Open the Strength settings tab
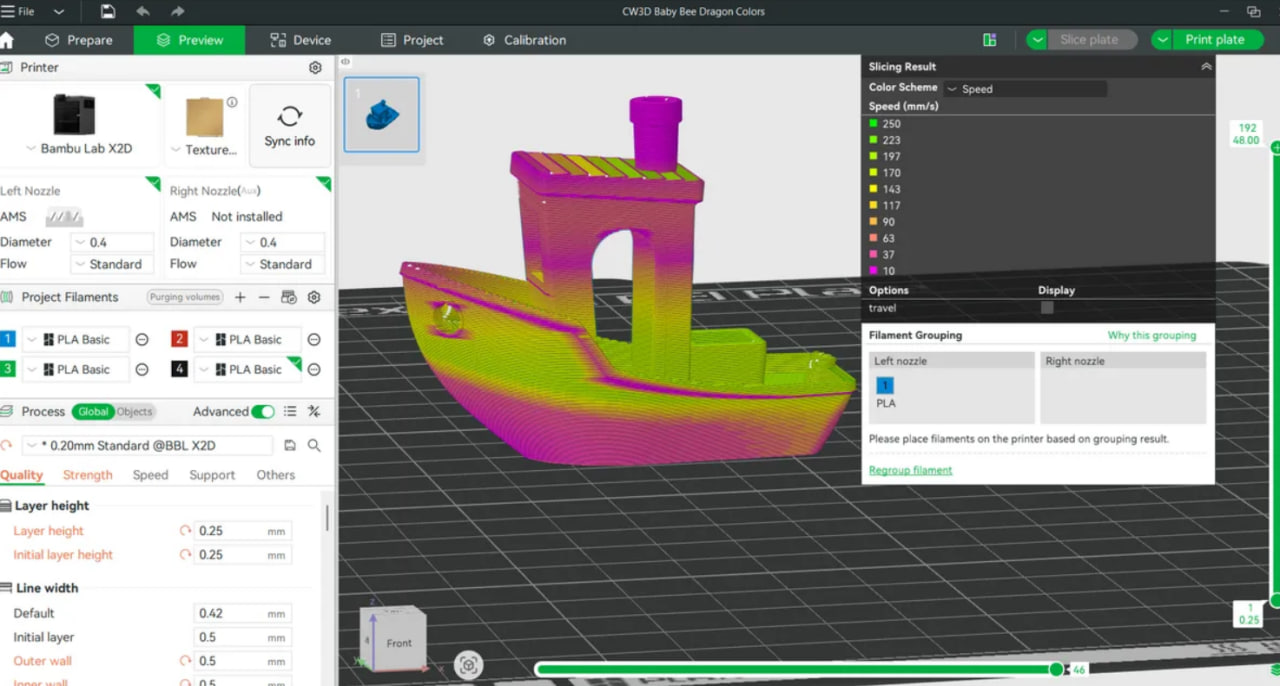The image size is (1280, 686). coord(88,475)
